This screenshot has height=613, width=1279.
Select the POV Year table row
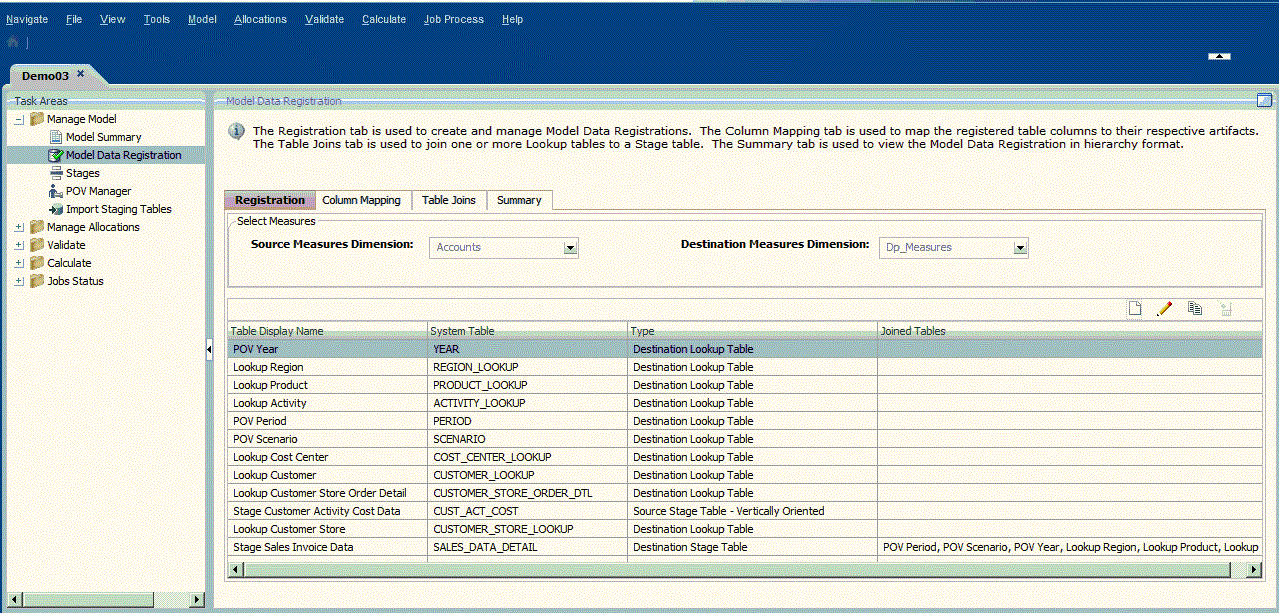745,349
